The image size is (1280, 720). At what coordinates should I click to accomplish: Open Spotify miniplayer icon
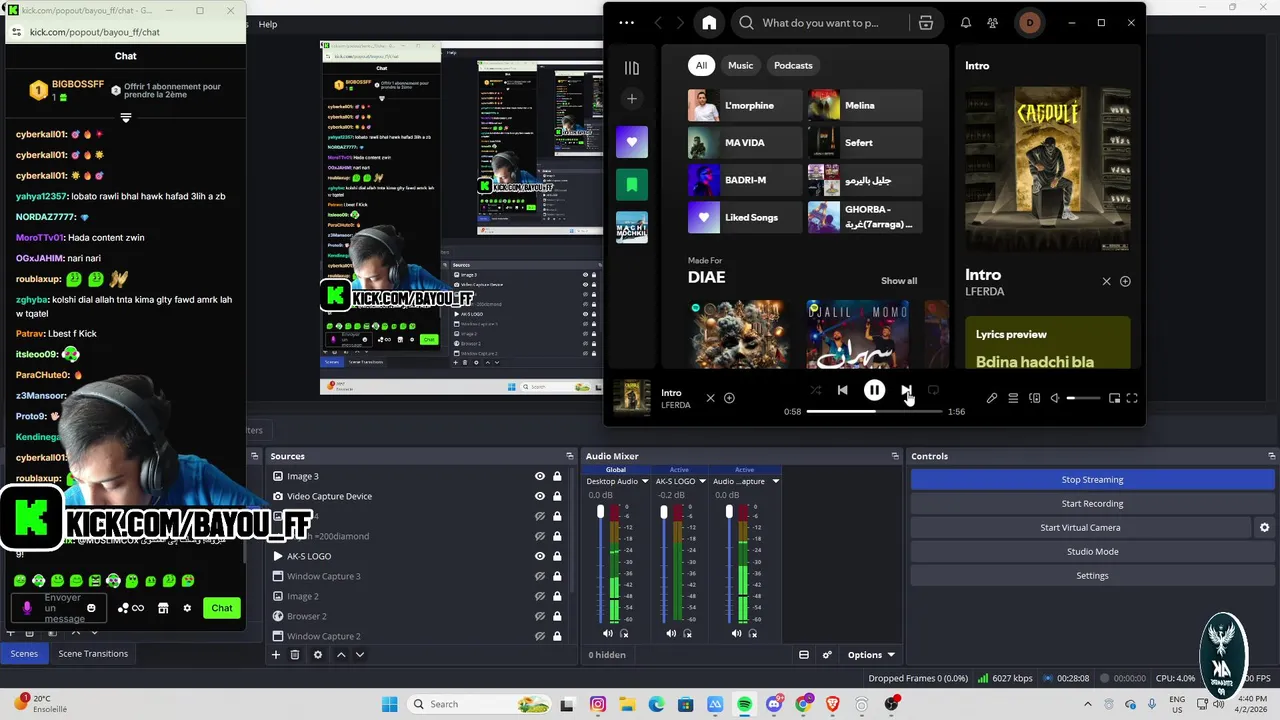(1114, 398)
